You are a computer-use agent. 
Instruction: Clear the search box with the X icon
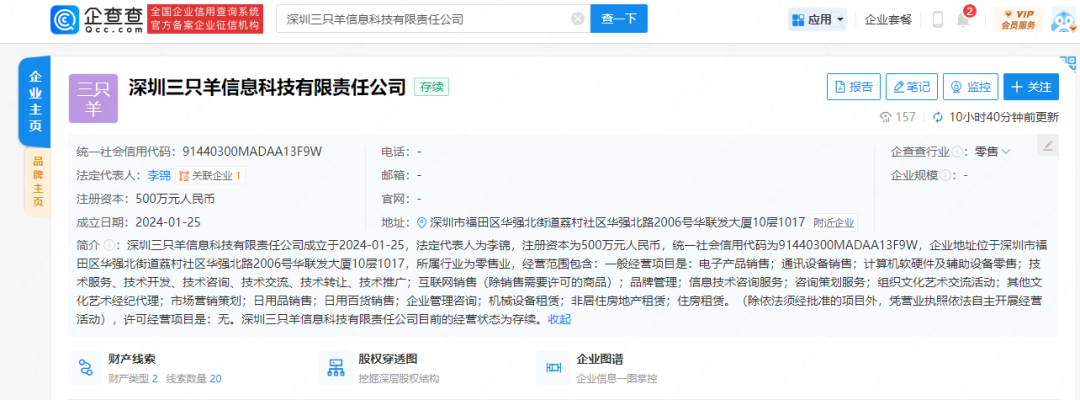pyautogui.click(x=579, y=19)
